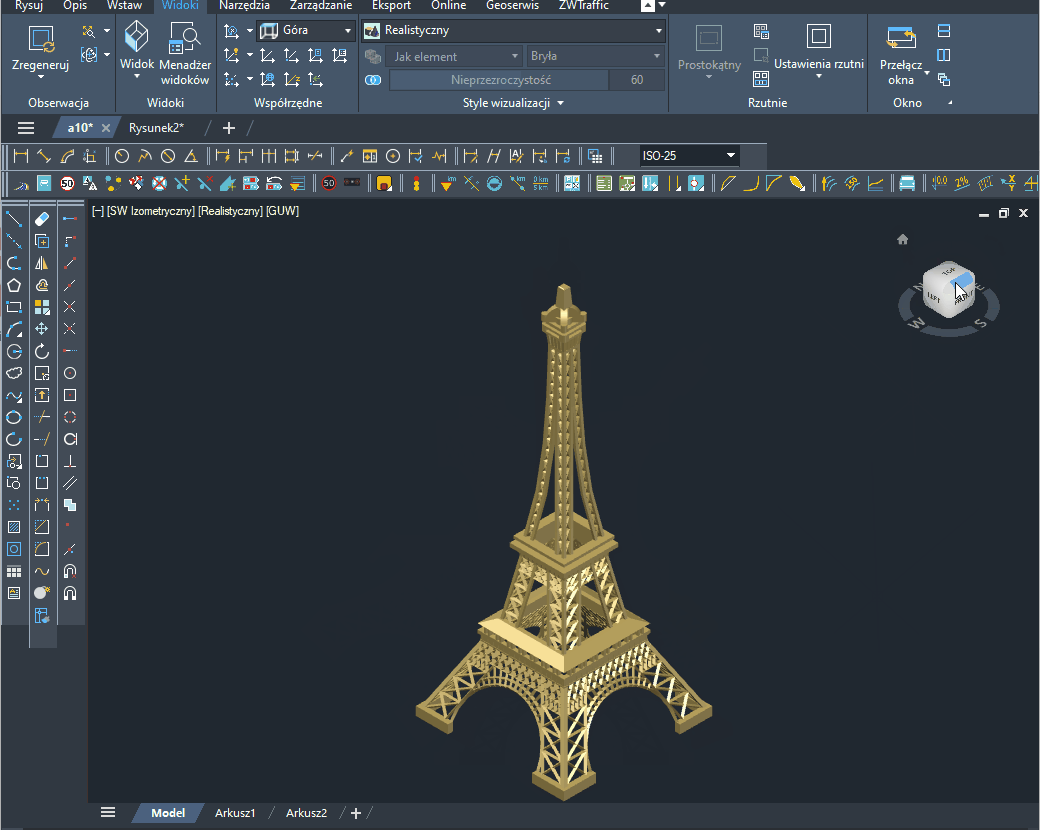Viewport: 1040px width, 830px height.
Task: Close the a10* drawing tab
Action: pyautogui.click(x=105, y=128)
